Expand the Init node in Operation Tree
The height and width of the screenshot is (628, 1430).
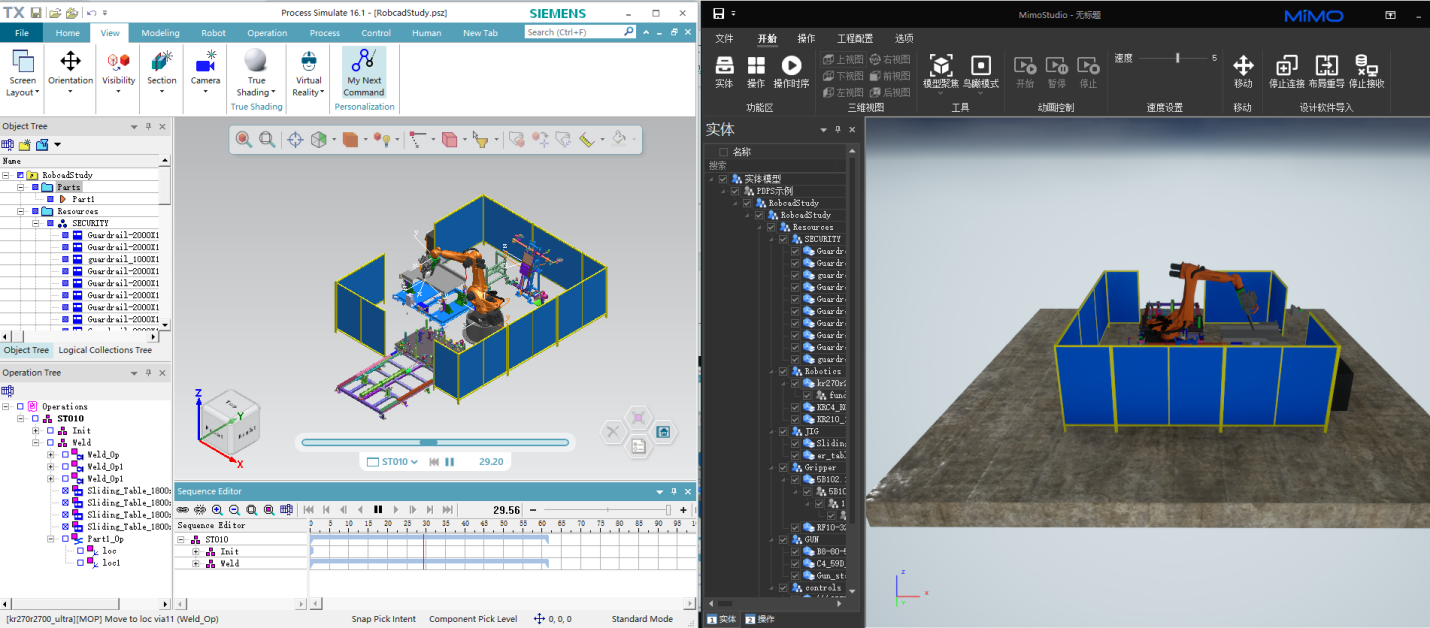[x=36, y=431]
